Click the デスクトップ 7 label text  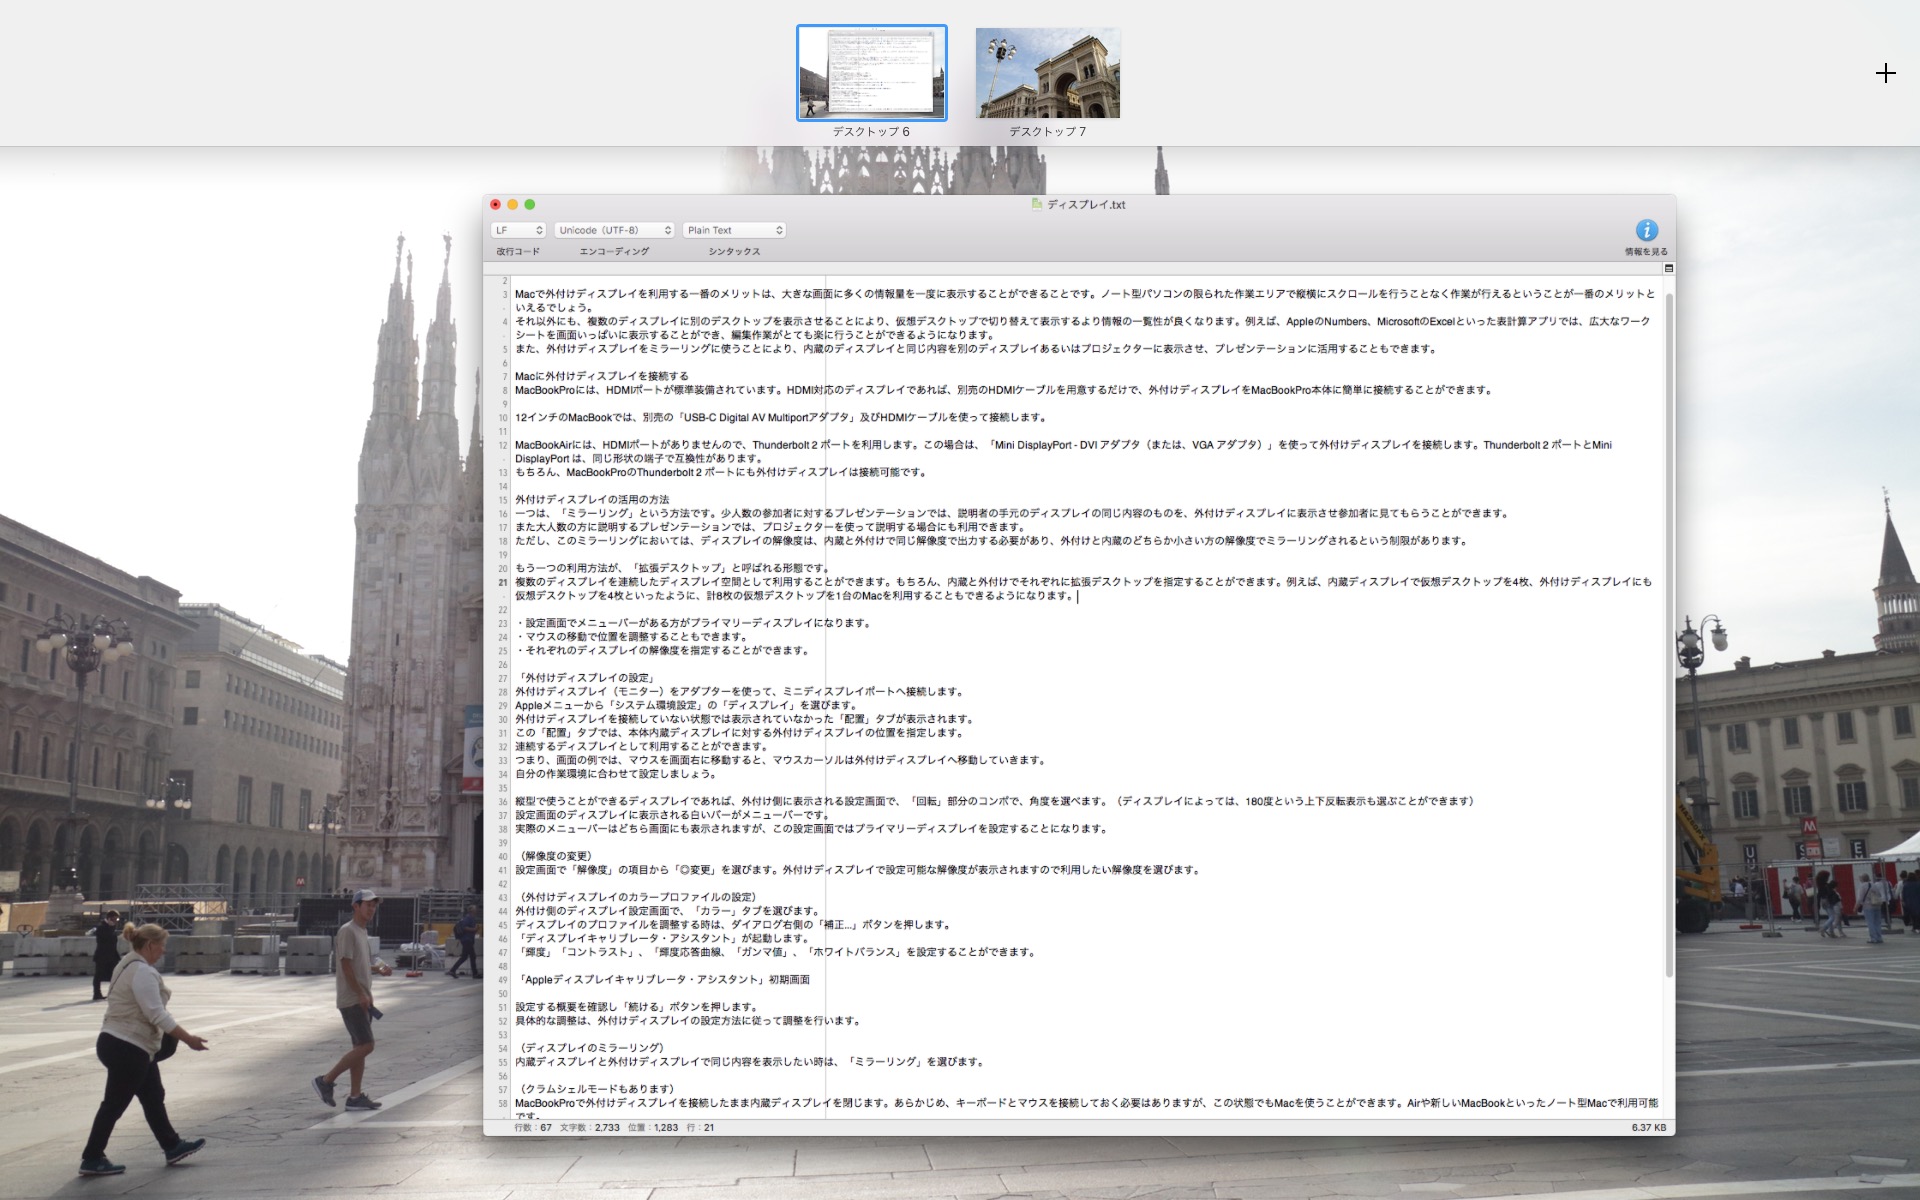point(1047,132)
